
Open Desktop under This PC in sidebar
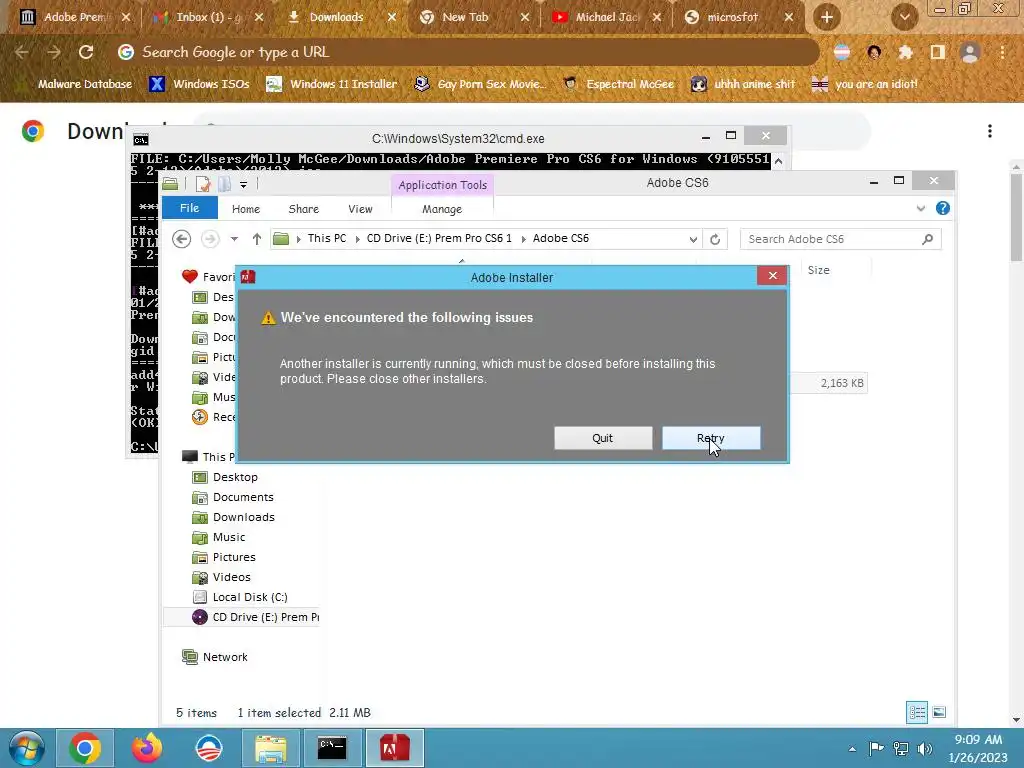(x=235, y=477)
